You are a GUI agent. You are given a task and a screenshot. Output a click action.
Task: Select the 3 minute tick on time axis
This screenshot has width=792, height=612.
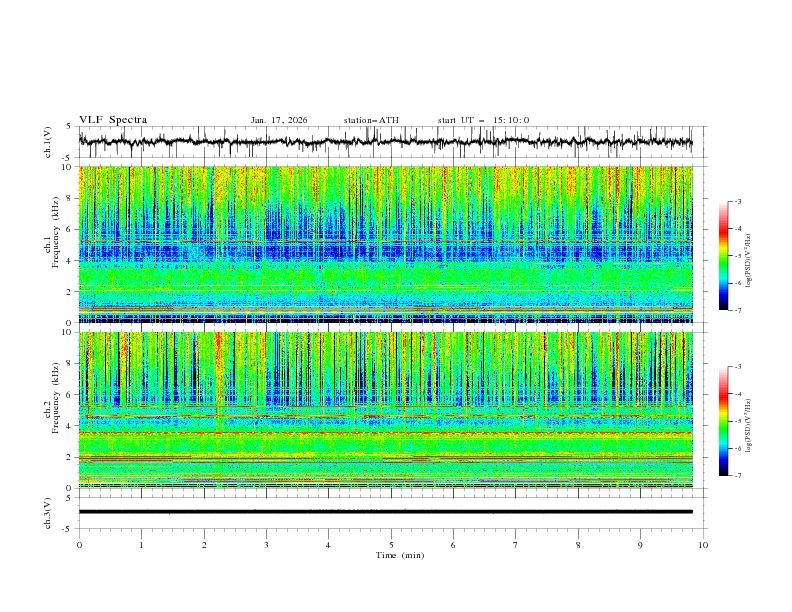[x=266, y=544]
